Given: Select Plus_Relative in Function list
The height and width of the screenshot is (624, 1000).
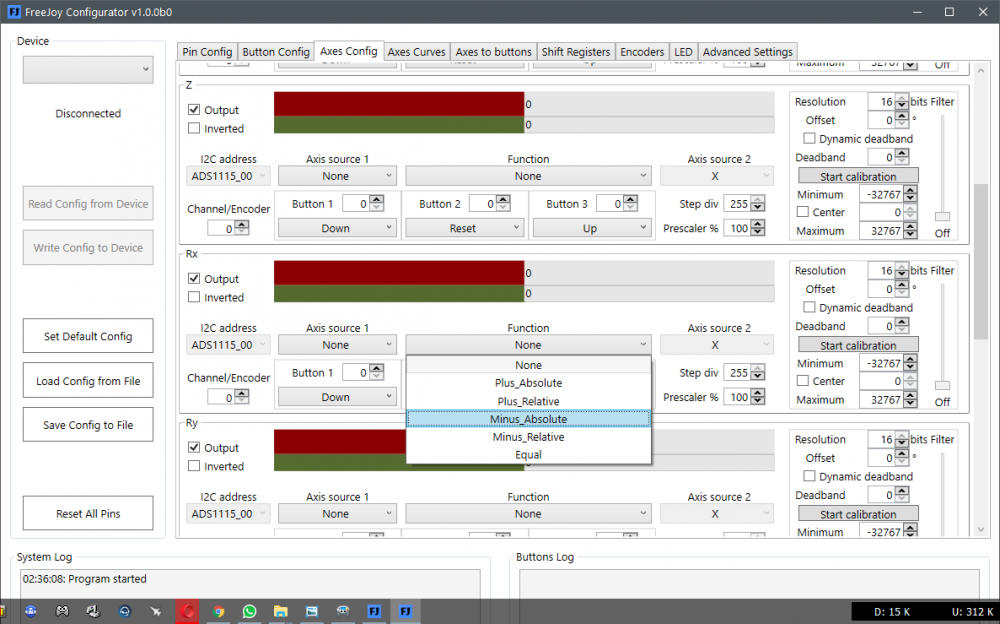Looking at the screenshot, I should click(x=529, y=401).
